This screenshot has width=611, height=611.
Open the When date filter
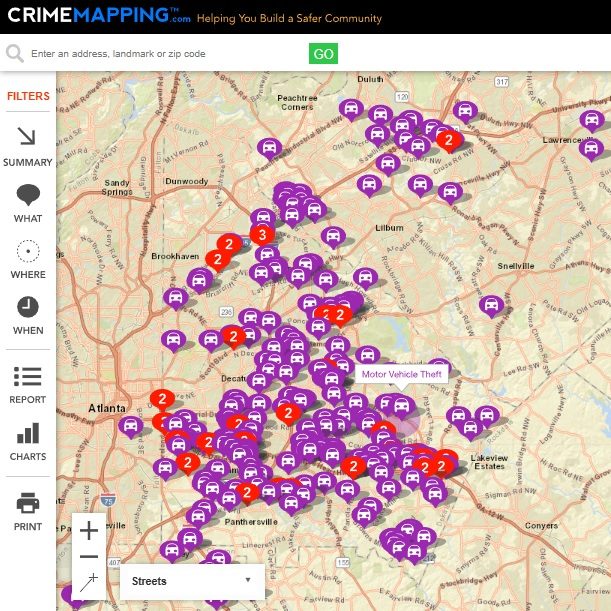point(28,314)
